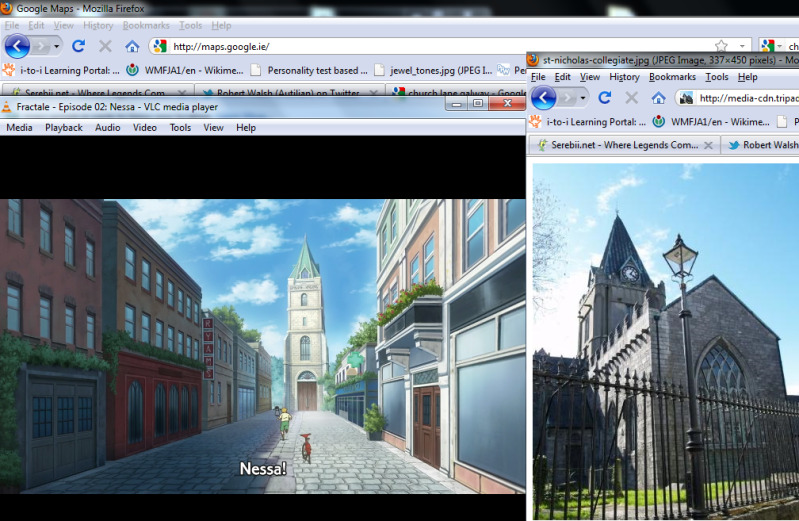Image resolution: width=799 pixels, height=521 pixels.
Task: Switch to Robert Walsh tab in image window
Action: click(x=761, y=145)
